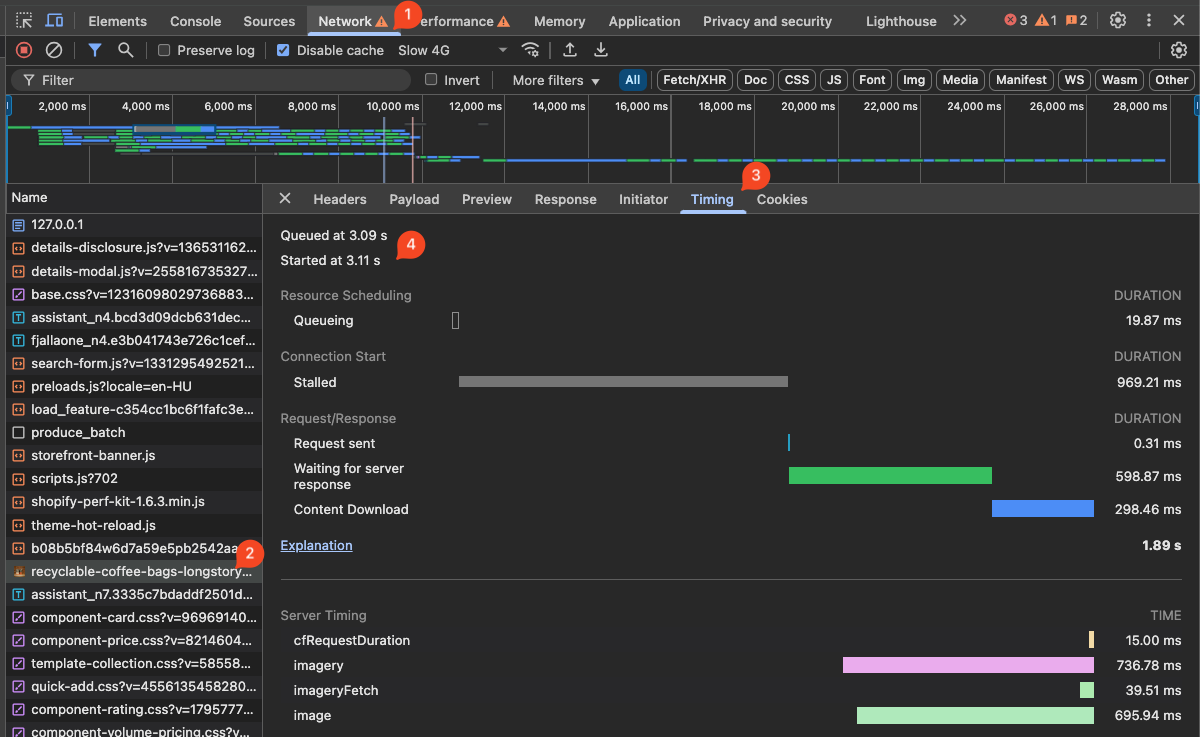Click the Explanation link
The image size is (1200, 737).
pyautogui.click(x=316, y=545)
